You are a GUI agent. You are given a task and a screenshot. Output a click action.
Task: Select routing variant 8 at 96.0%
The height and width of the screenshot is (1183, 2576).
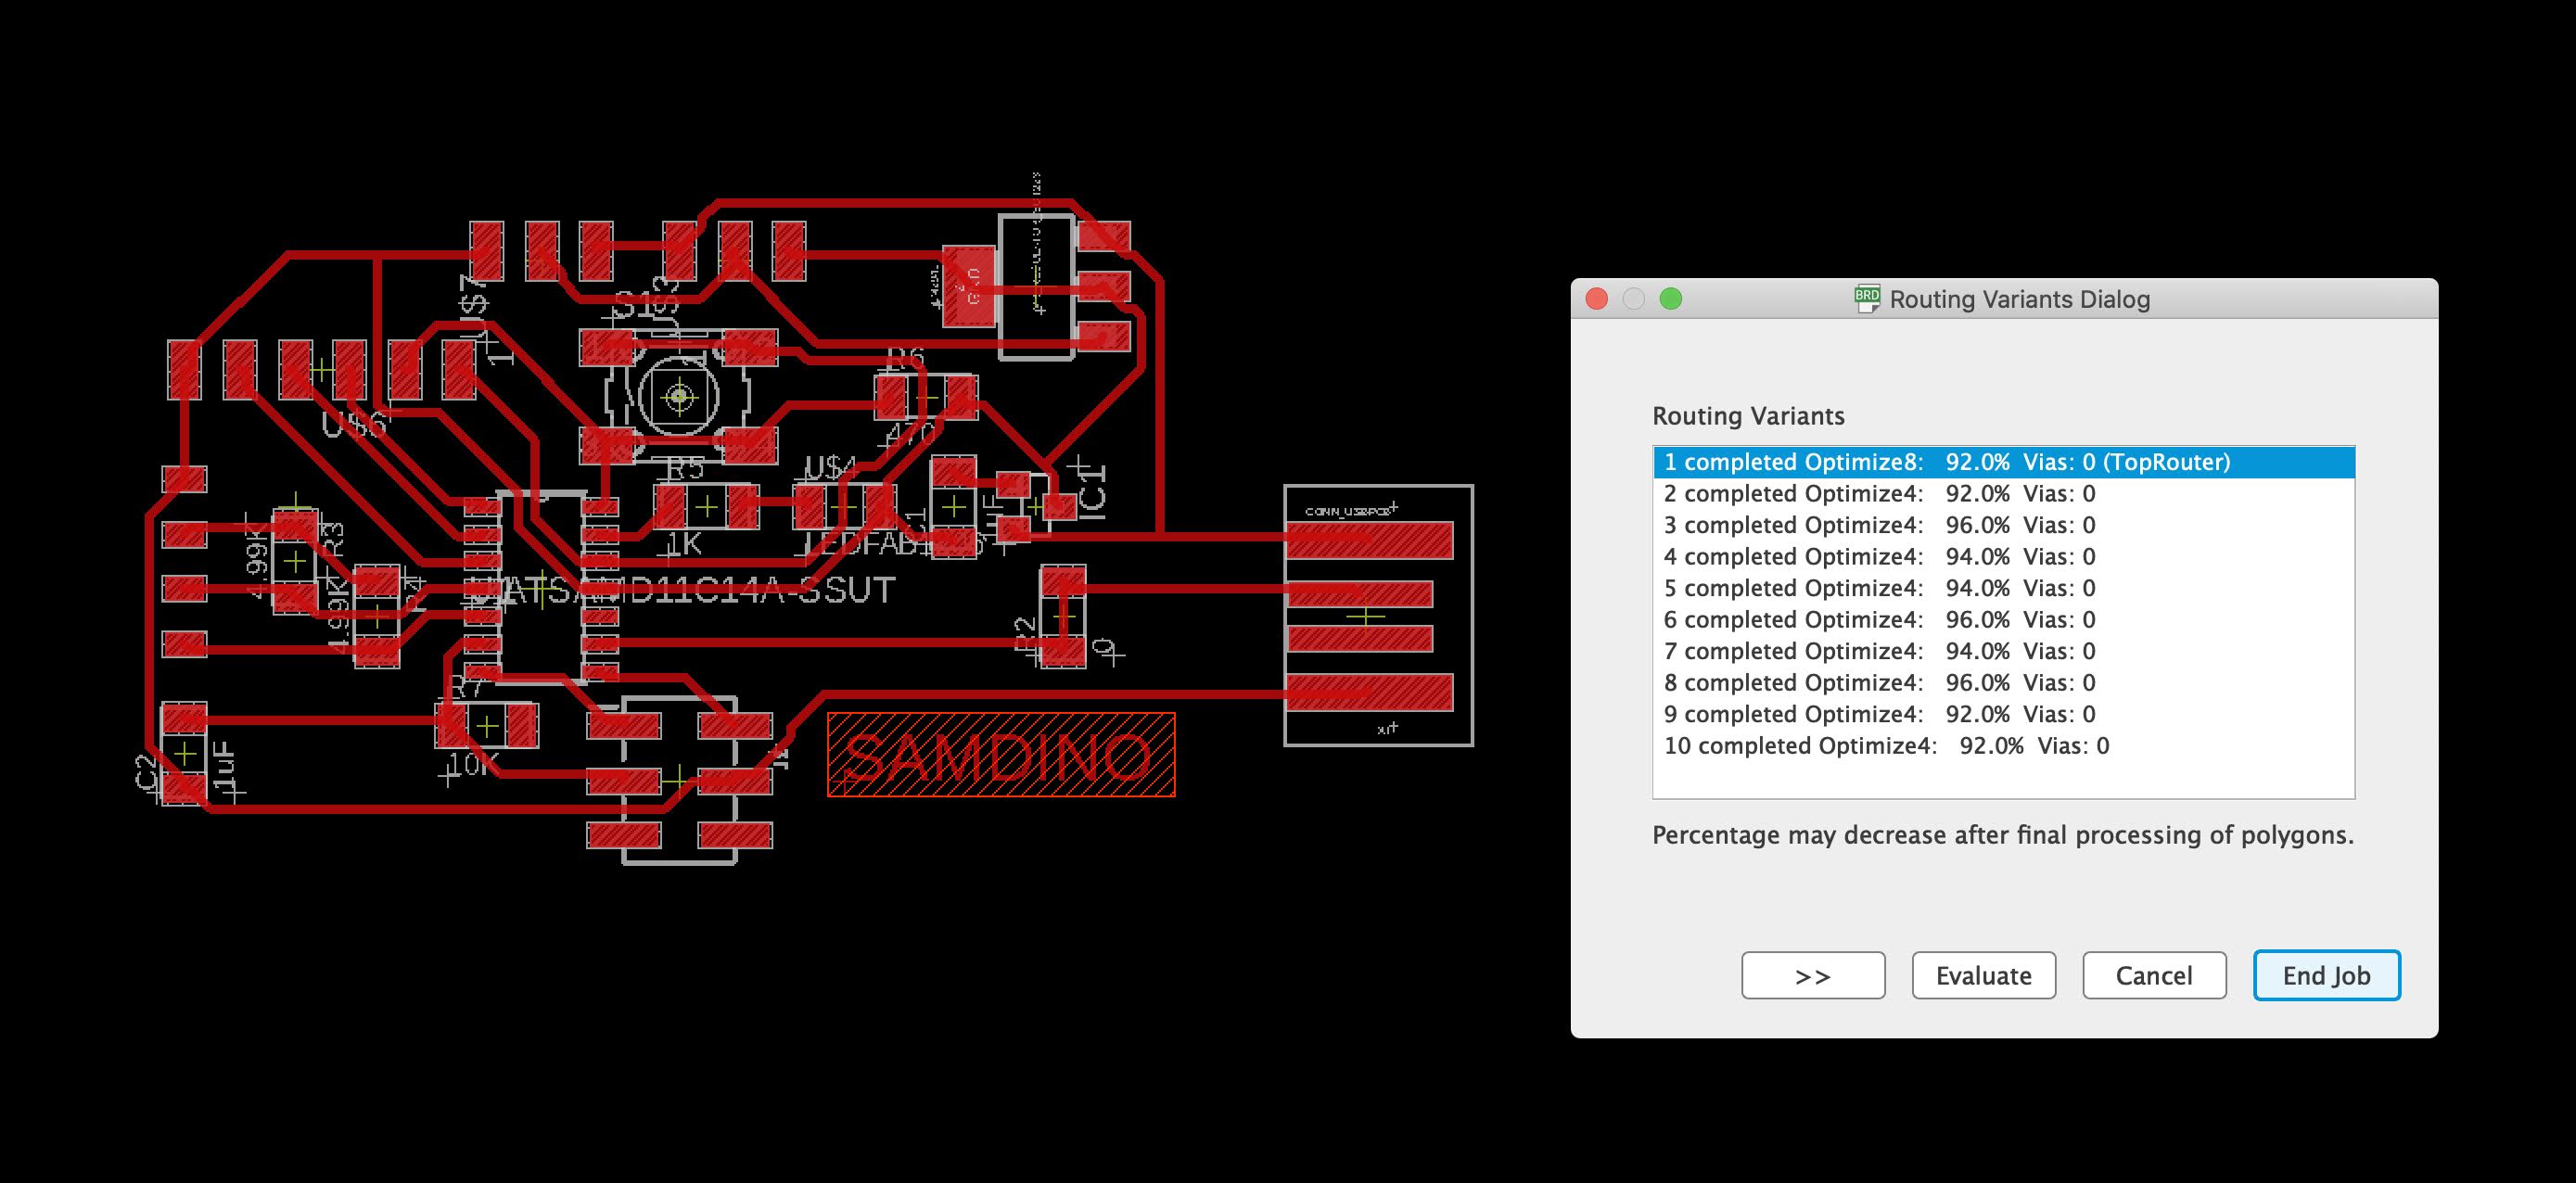pos(1878,683)
